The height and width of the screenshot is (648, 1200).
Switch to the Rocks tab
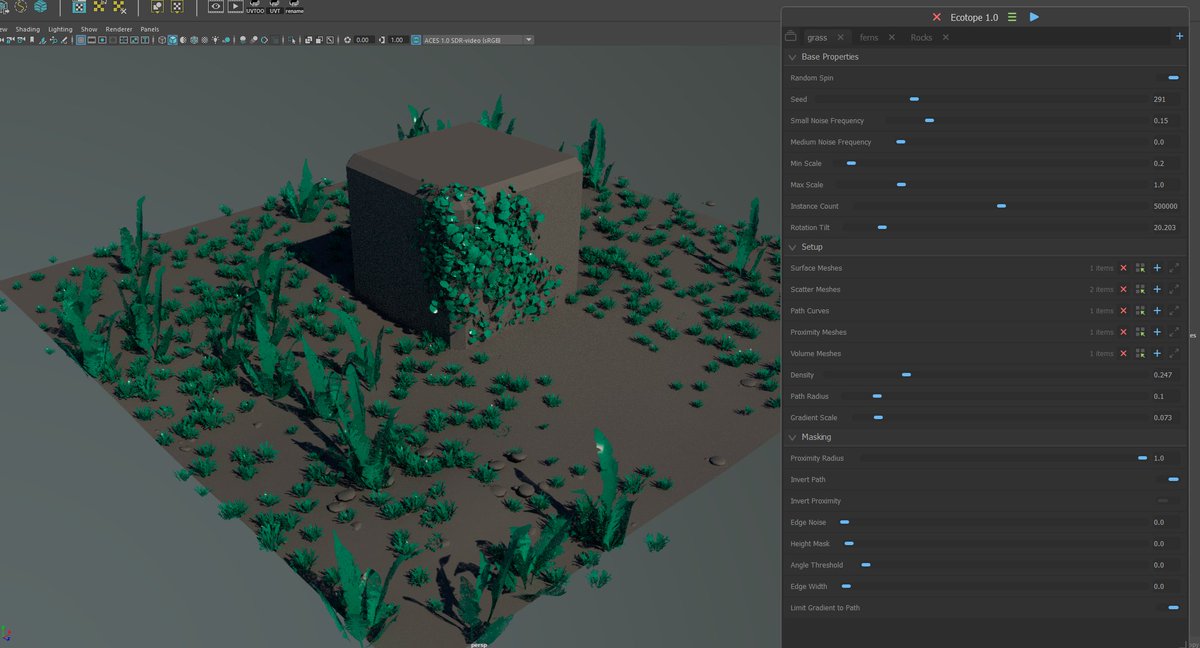921,37
